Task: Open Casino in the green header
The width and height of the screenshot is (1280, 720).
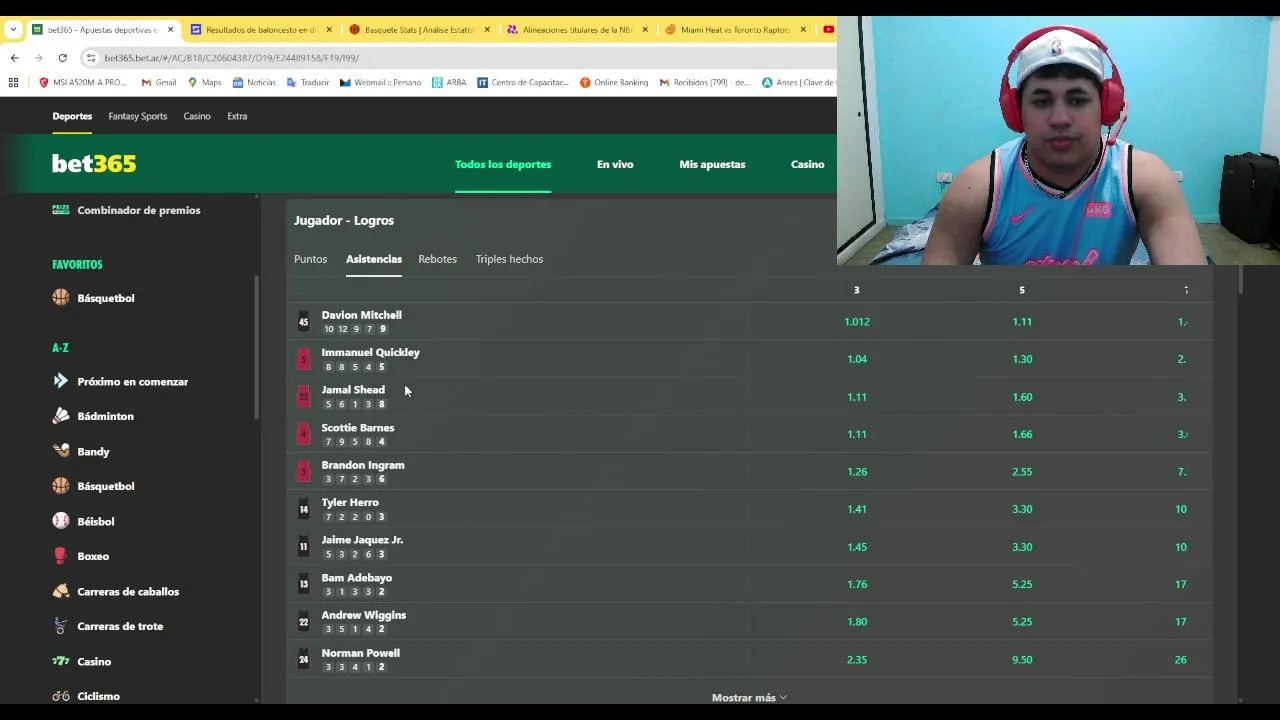Action: [x=807, y=164]
